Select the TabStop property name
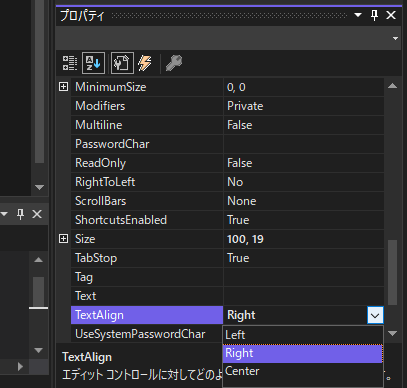The width and height of the screenshot is (407, 388). click(x=147, y=258)
